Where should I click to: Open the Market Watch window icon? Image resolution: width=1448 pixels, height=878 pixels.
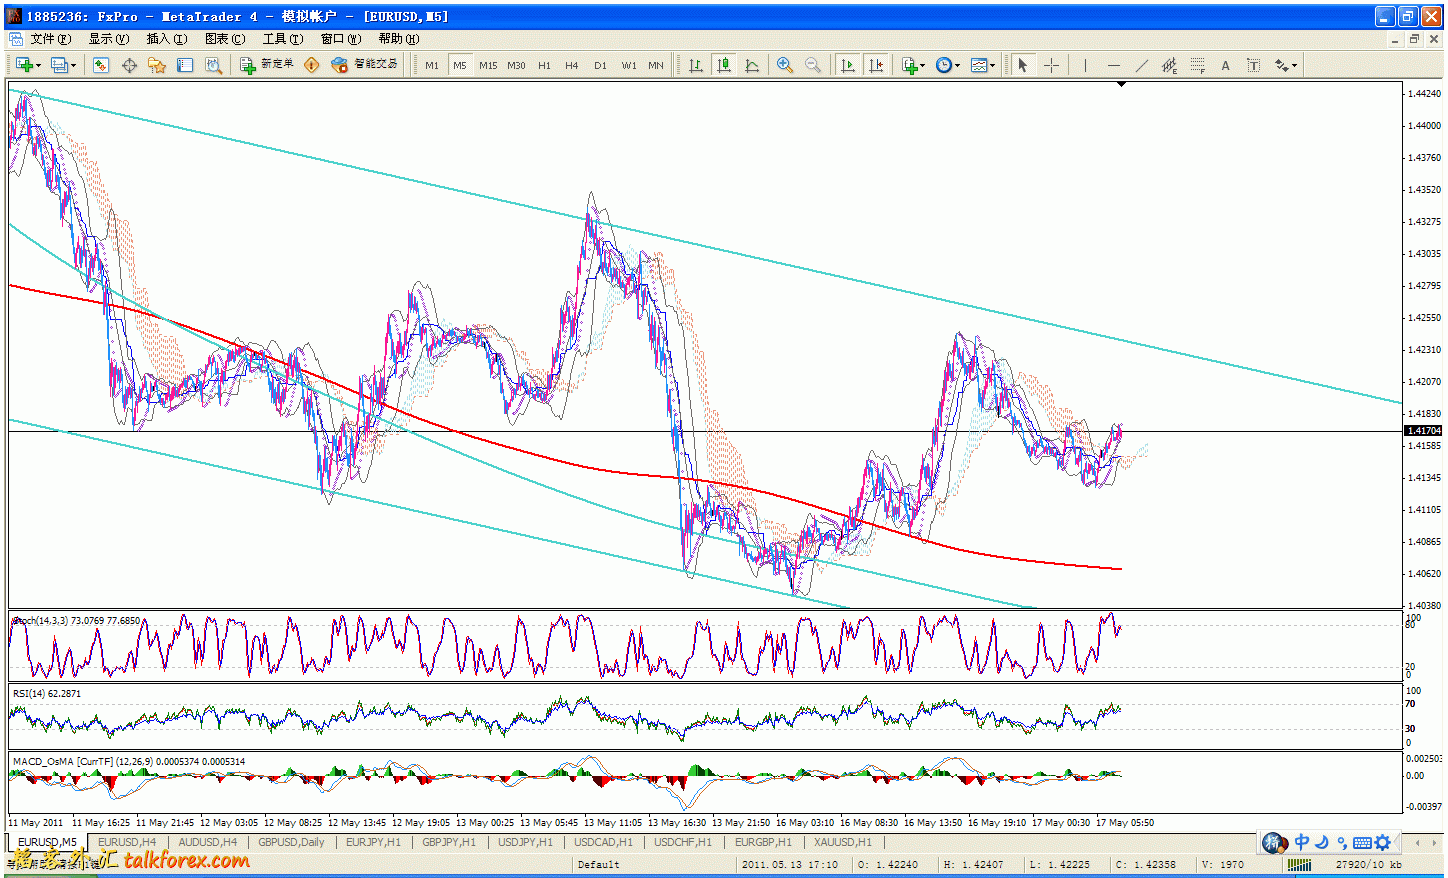click(101, 65)
